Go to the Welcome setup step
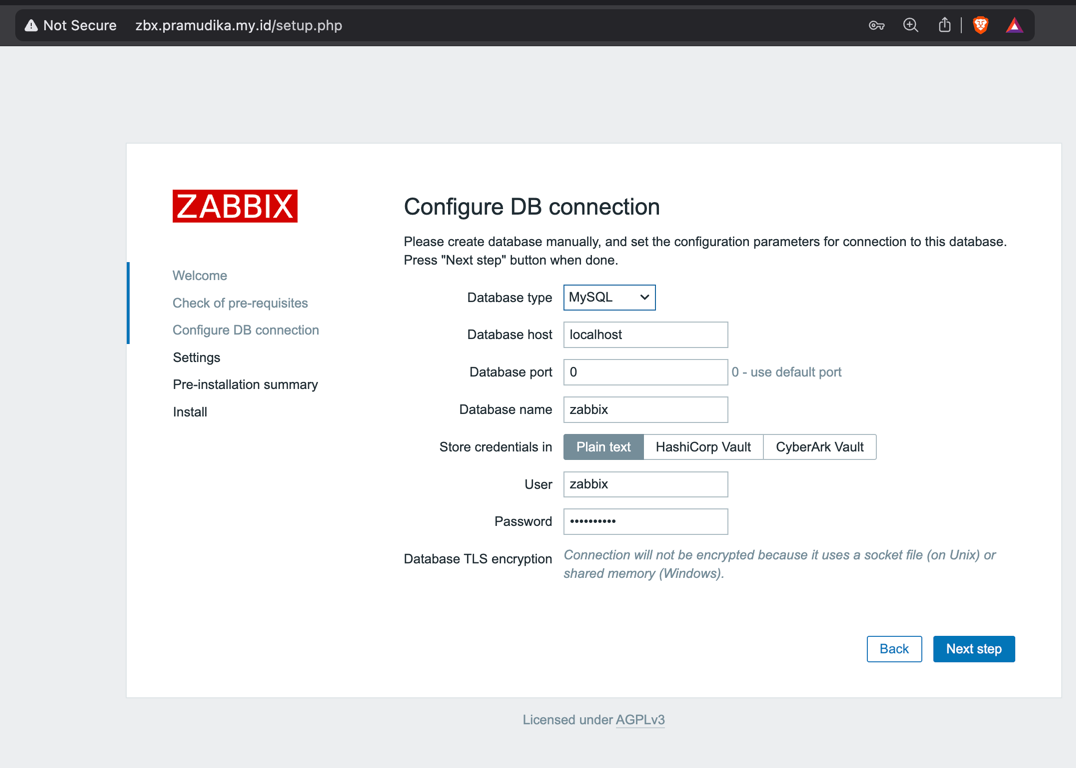 click(x=200, y=275)
